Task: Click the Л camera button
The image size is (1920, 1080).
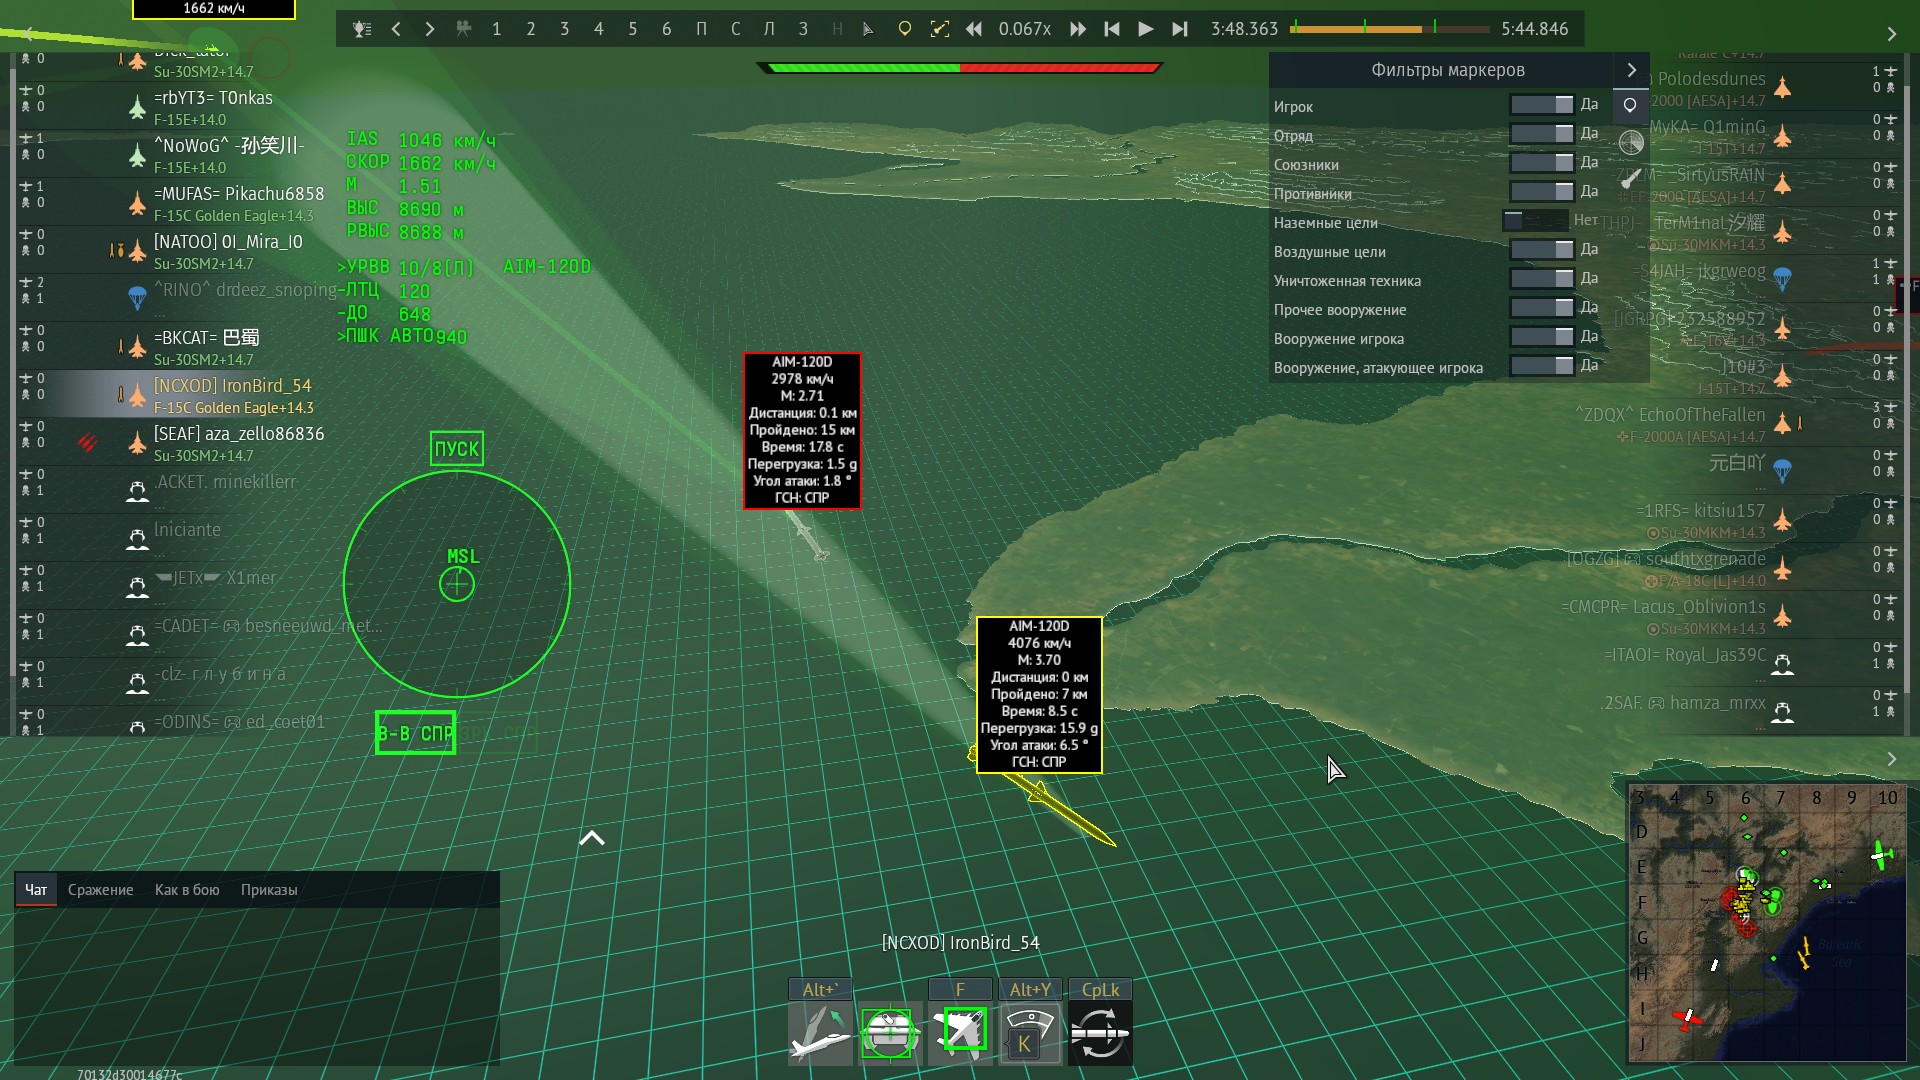Action: 769,29
